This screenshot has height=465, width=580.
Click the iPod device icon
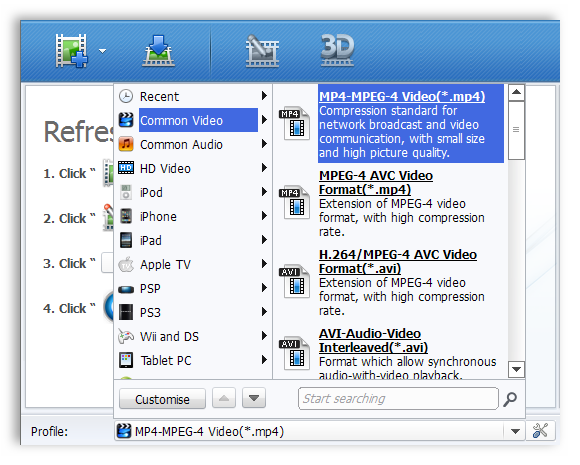[126, 192]
